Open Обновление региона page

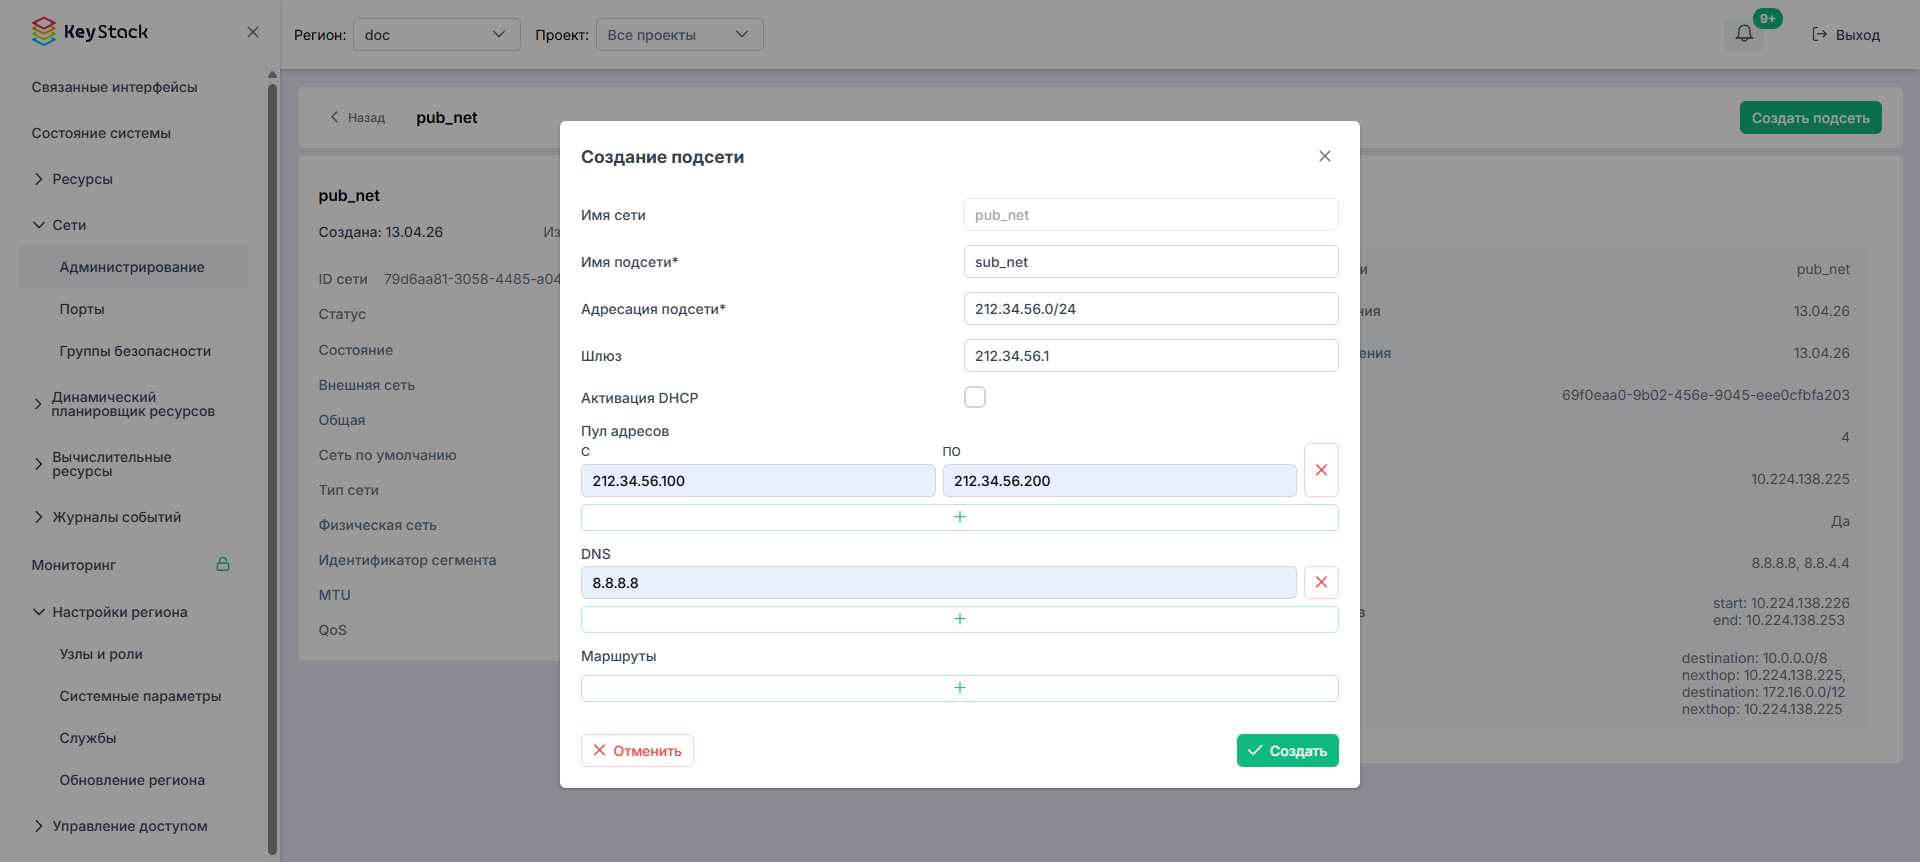point(133,780)
